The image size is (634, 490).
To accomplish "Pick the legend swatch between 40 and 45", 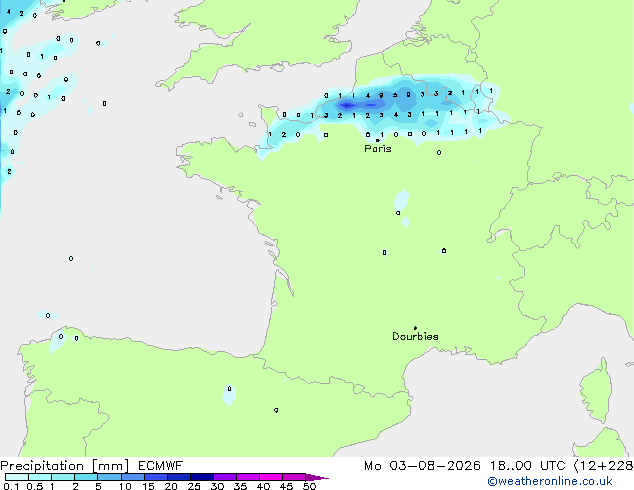I will pyautogui.click(x=271, y=477).
